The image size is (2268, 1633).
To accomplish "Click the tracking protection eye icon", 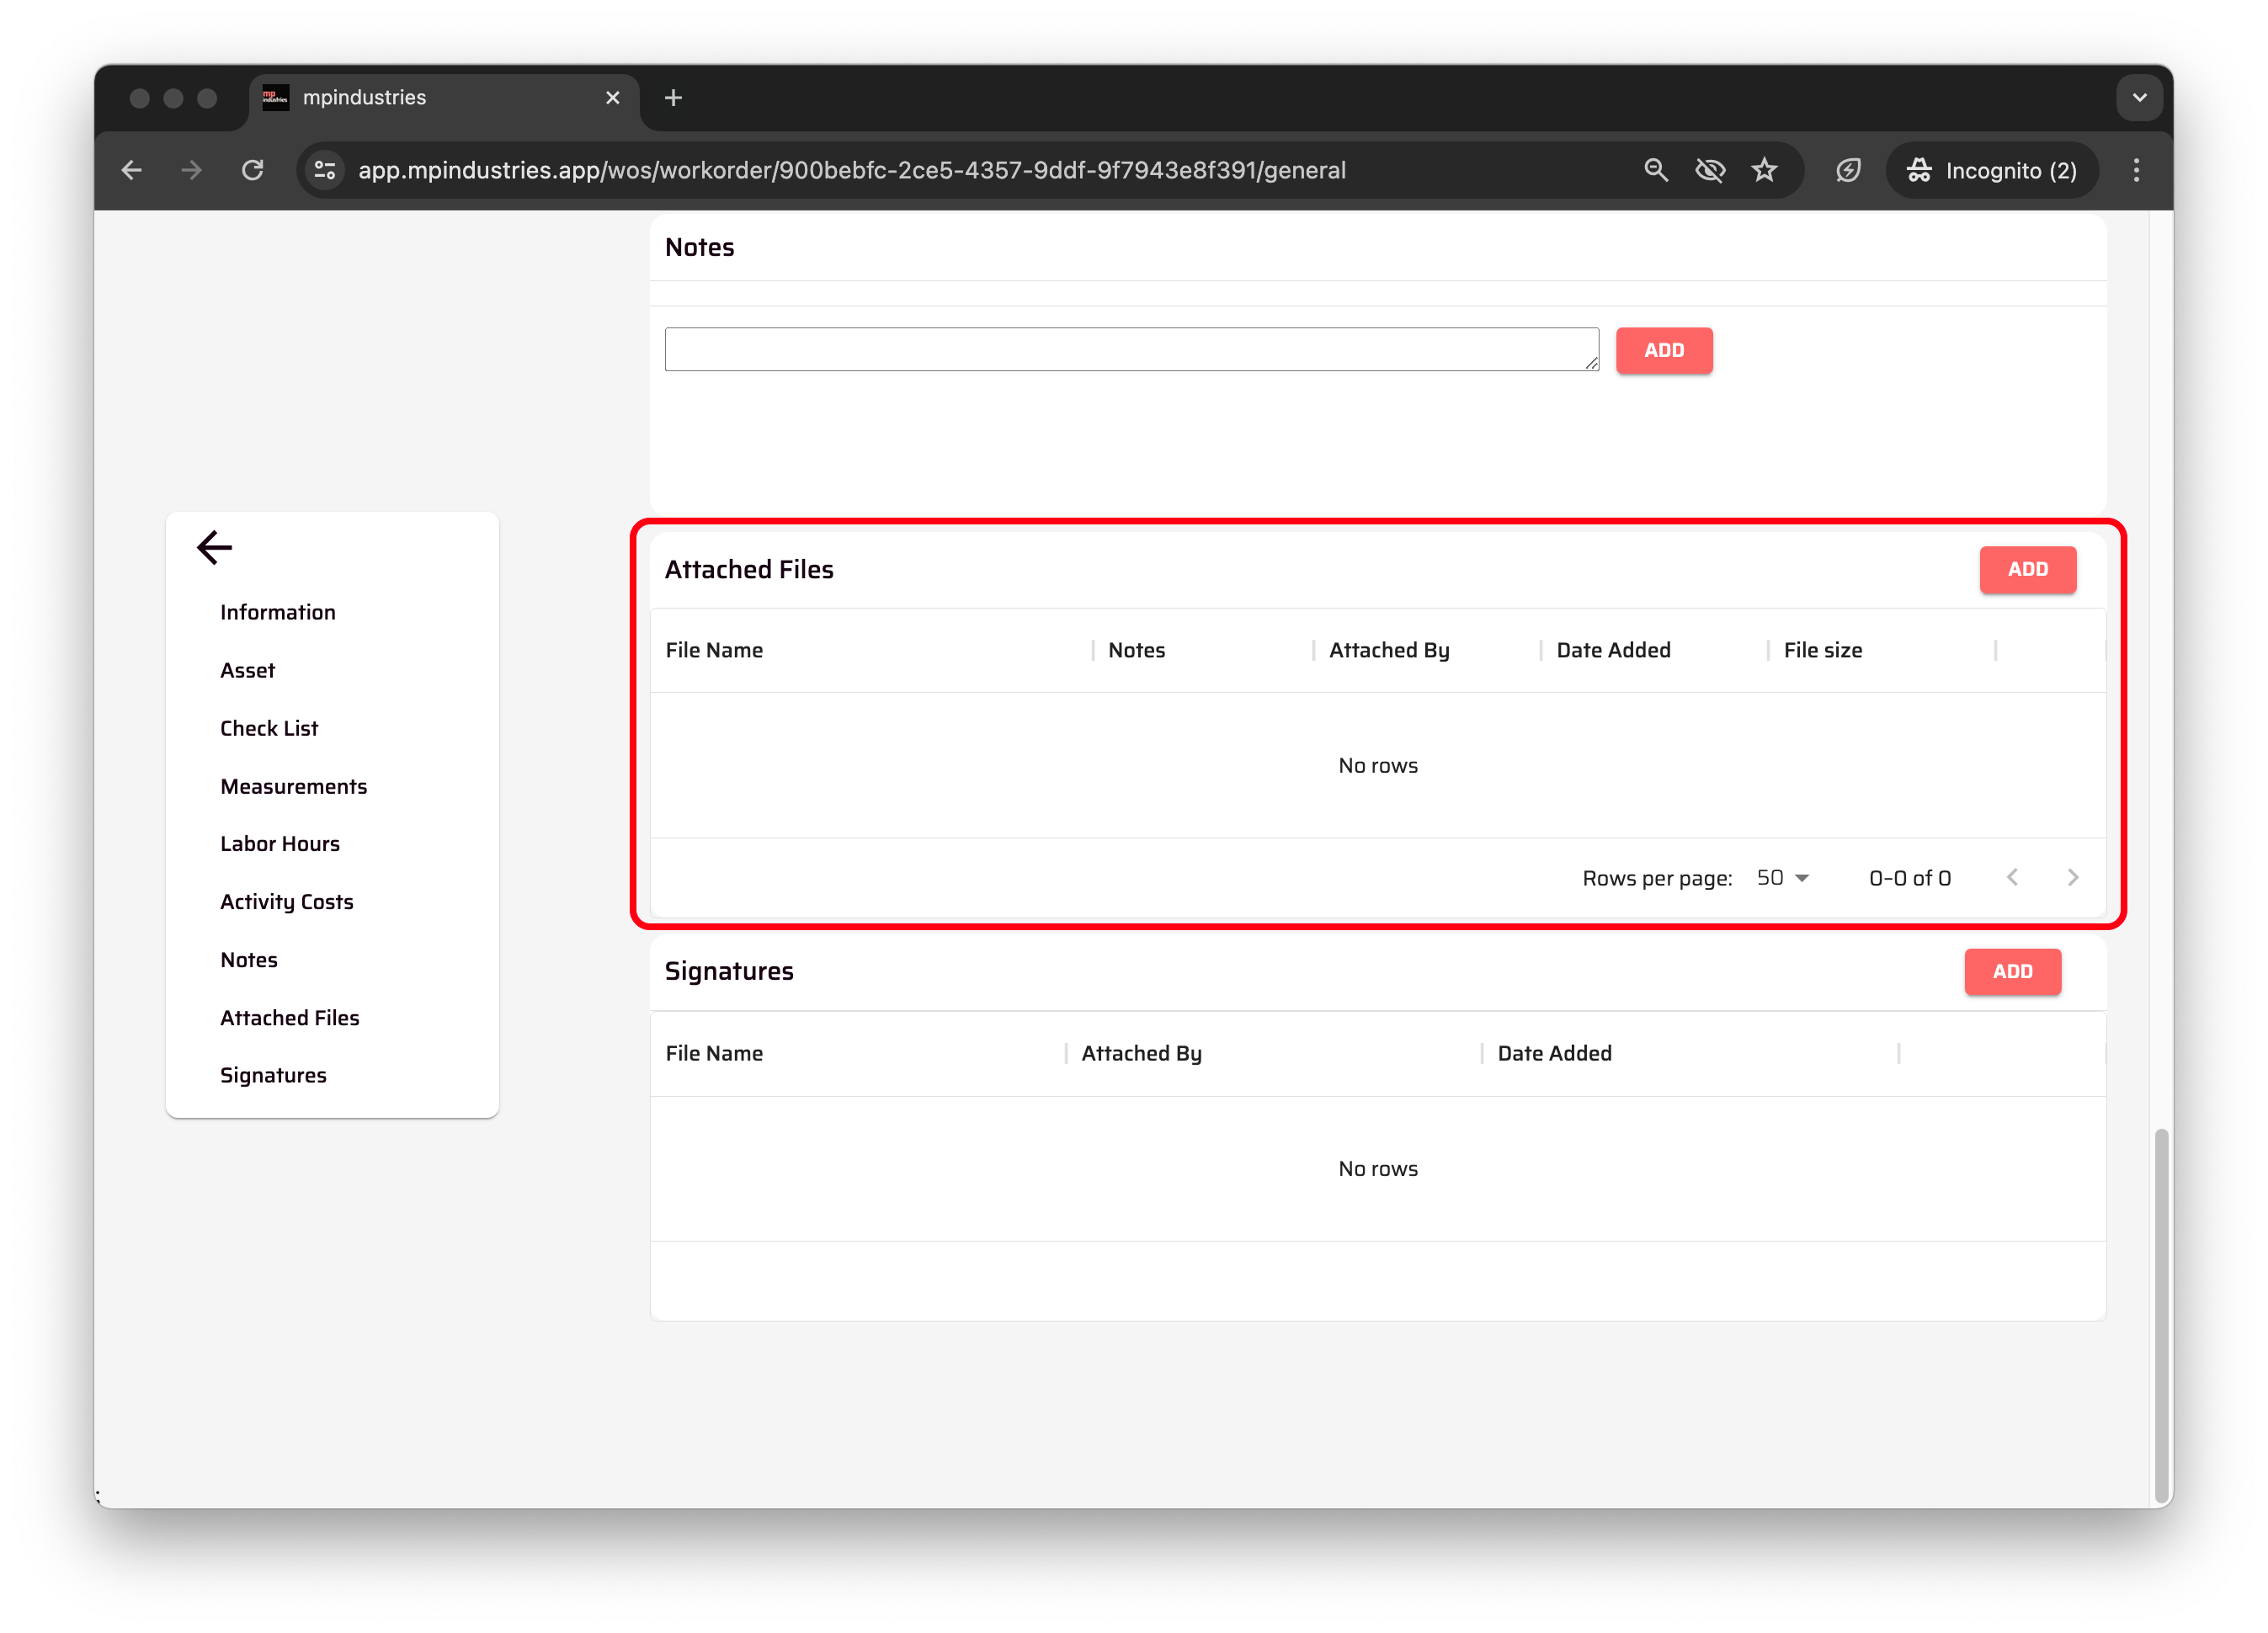I will pos(1710,170).
